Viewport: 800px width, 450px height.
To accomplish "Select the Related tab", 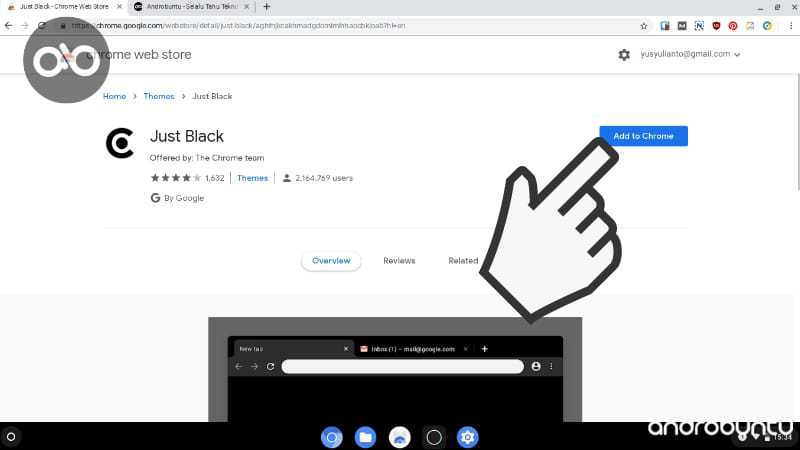I will coord(463,261).
